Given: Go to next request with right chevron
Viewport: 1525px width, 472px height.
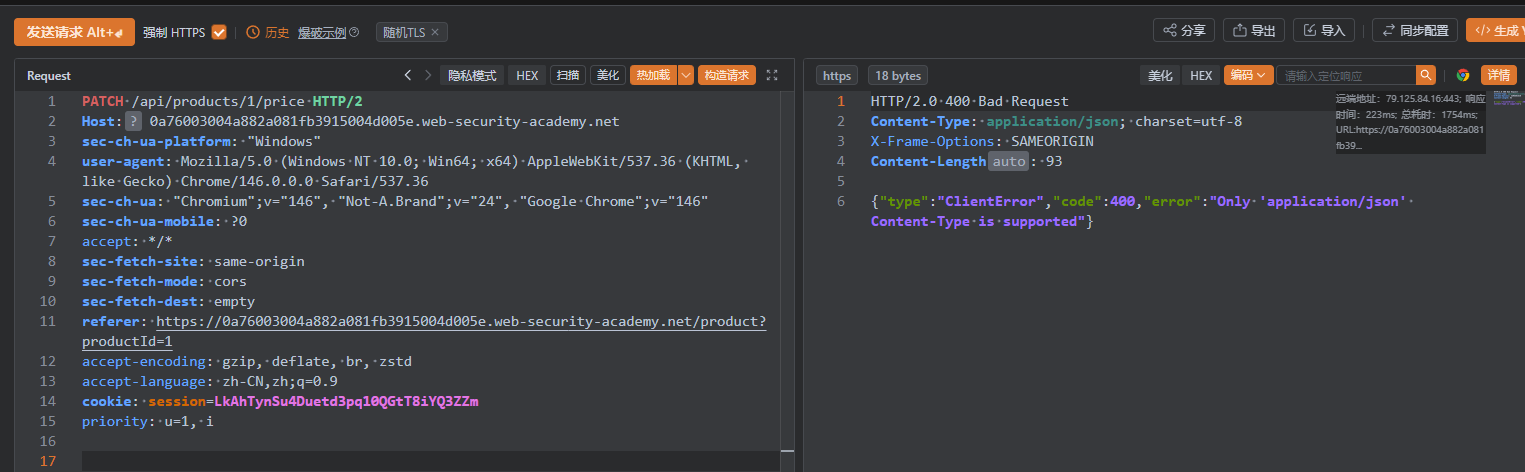Looking at the screenshot, I should pos(428,75).
